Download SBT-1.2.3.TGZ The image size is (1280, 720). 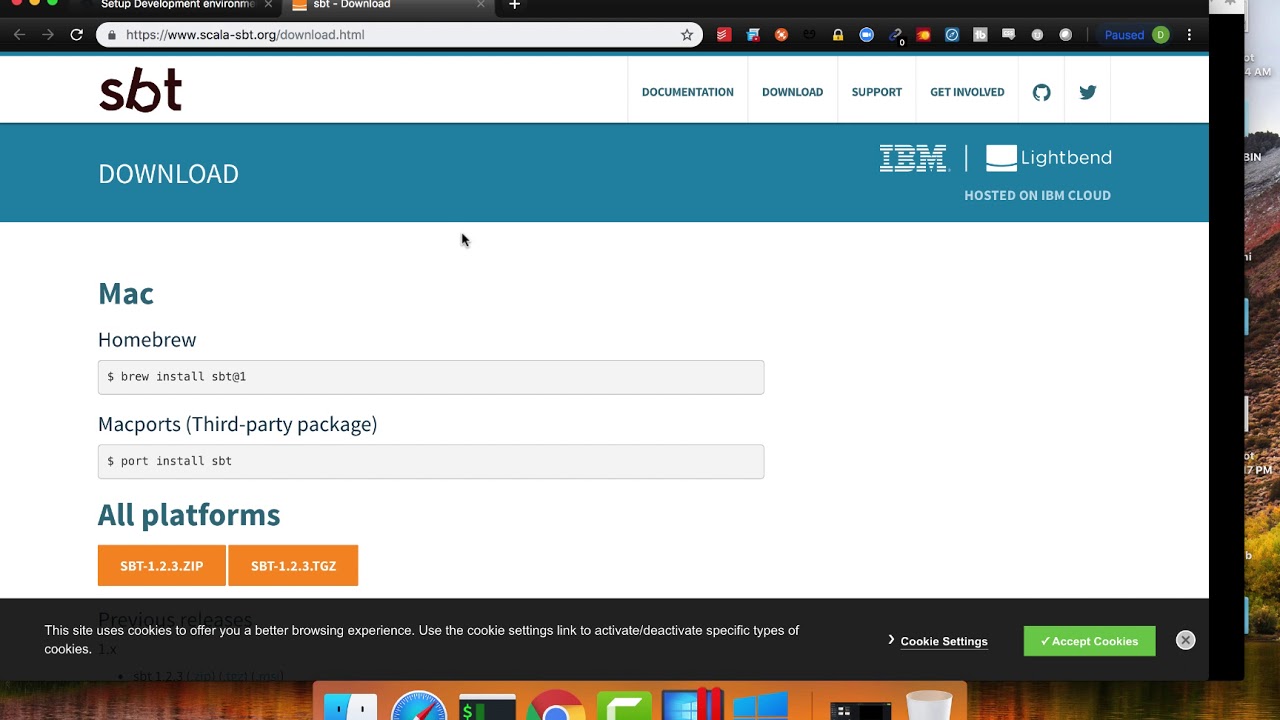[293, 566]
